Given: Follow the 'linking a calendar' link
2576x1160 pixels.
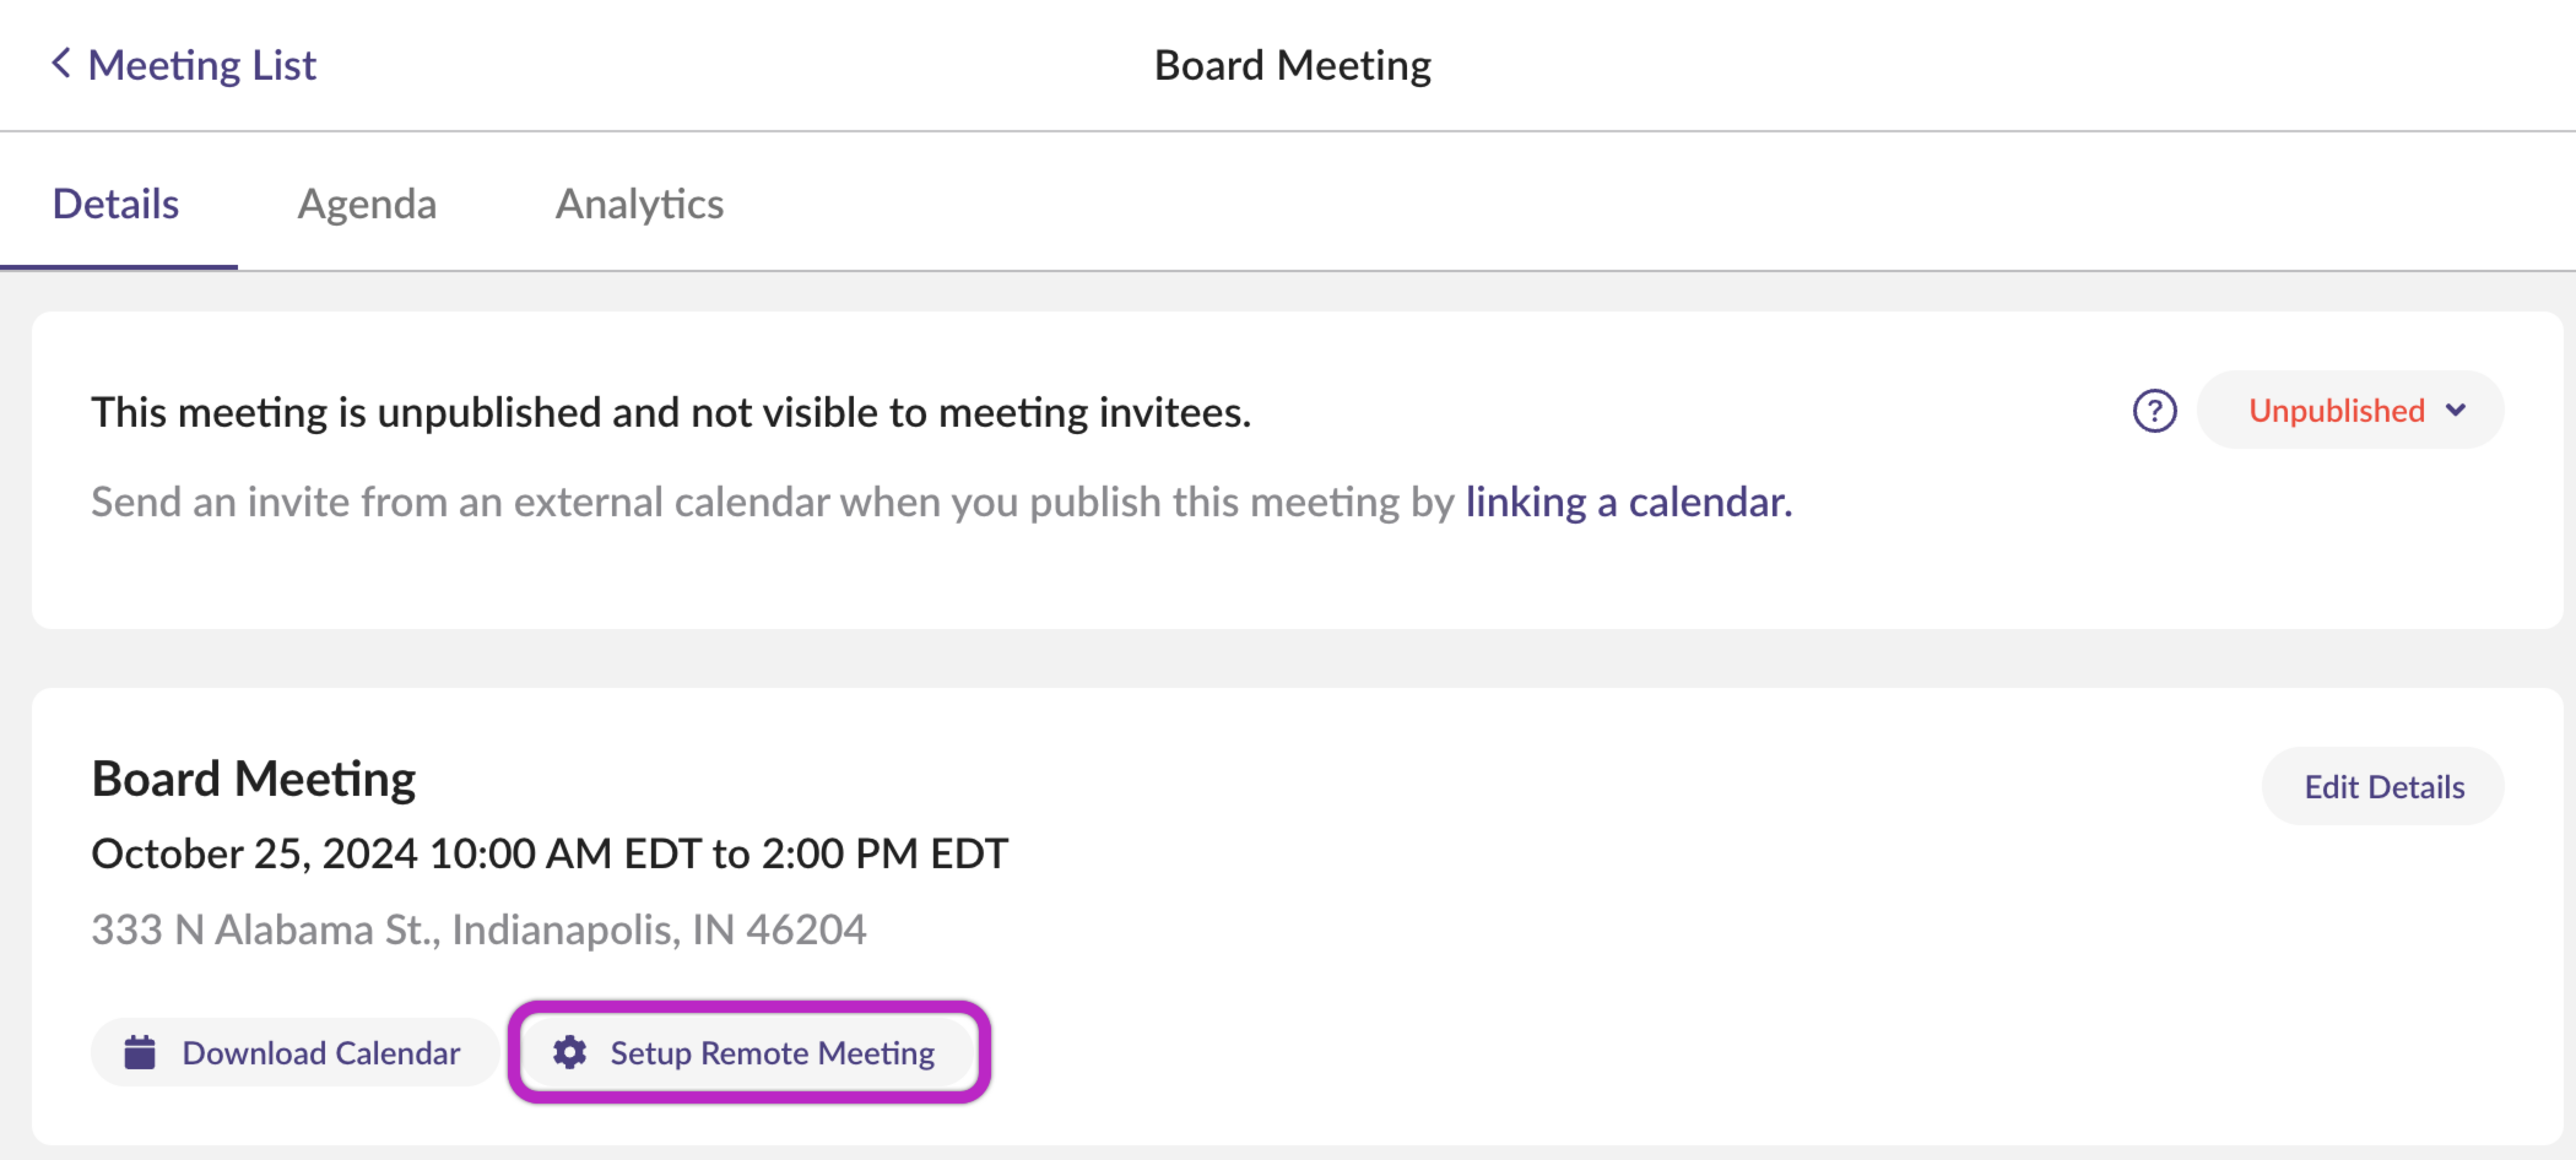Looking at the screenshot, I should pos(1628,502).
